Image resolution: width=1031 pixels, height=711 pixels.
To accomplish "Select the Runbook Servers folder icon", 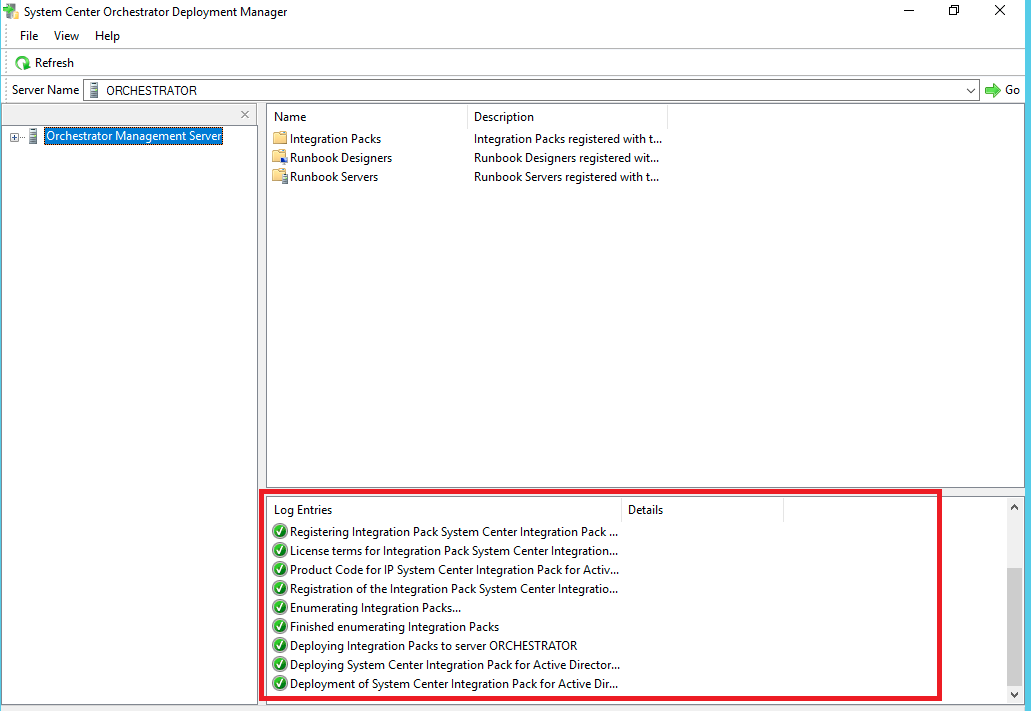I will coord(280,177).
